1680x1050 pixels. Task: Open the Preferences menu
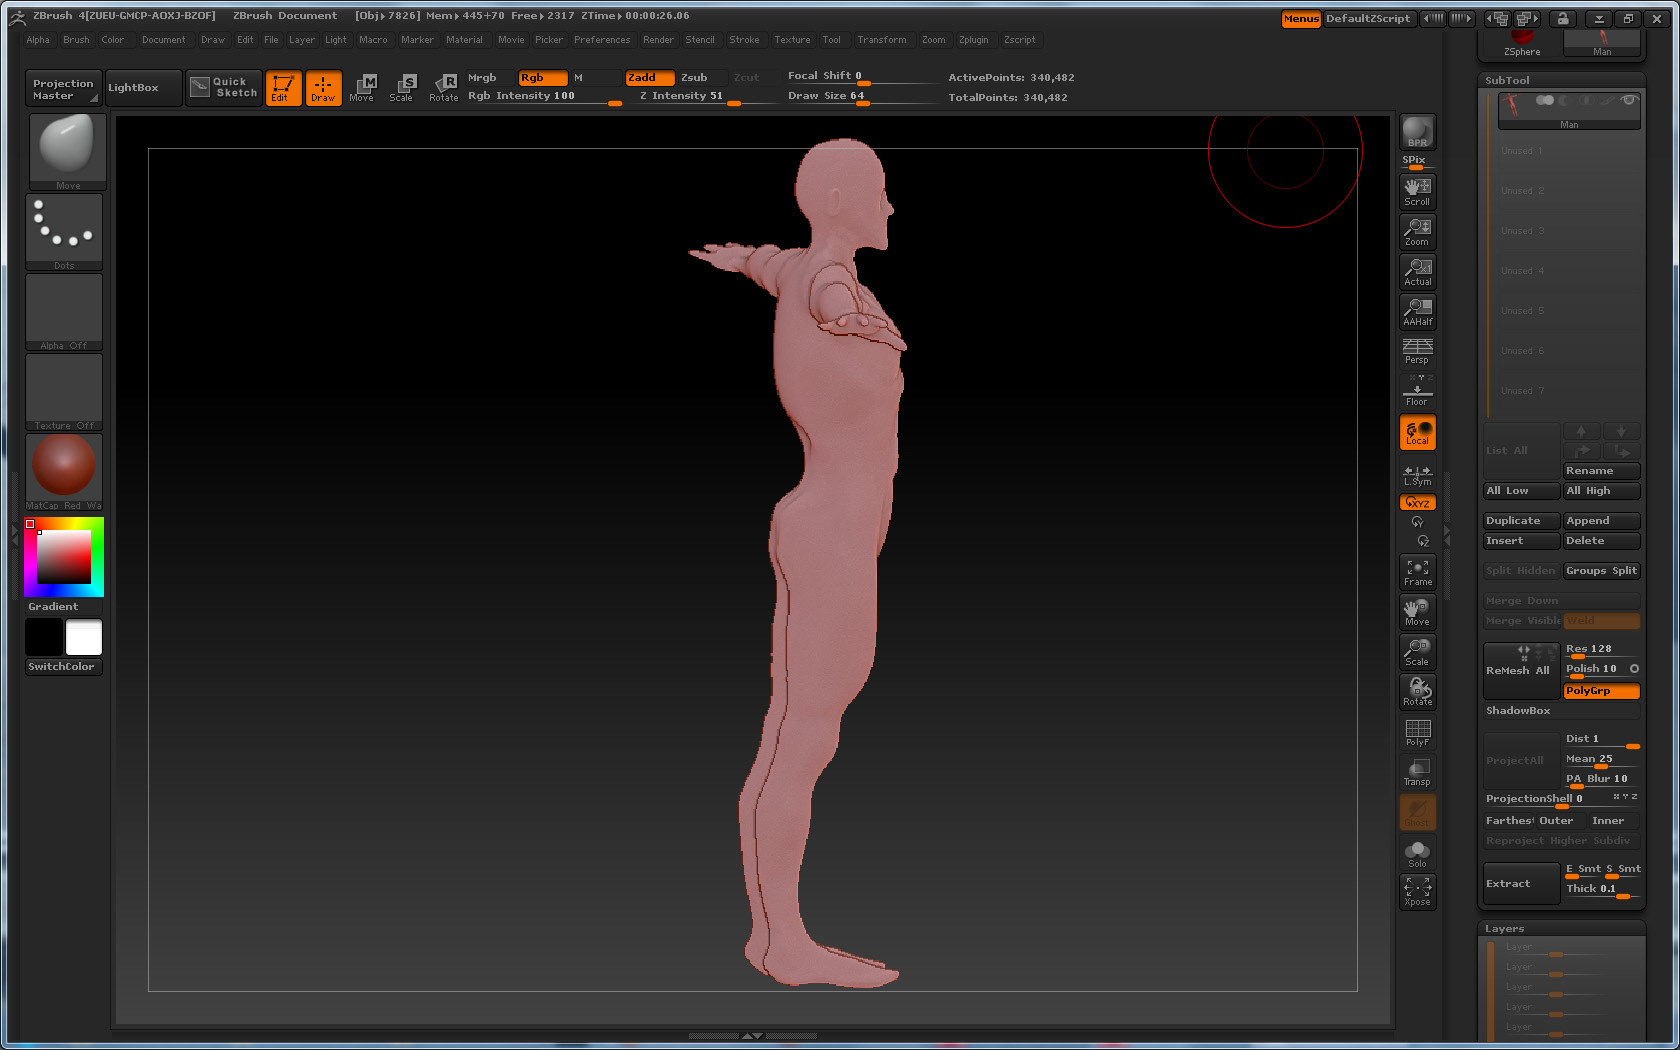click(602, 40)
